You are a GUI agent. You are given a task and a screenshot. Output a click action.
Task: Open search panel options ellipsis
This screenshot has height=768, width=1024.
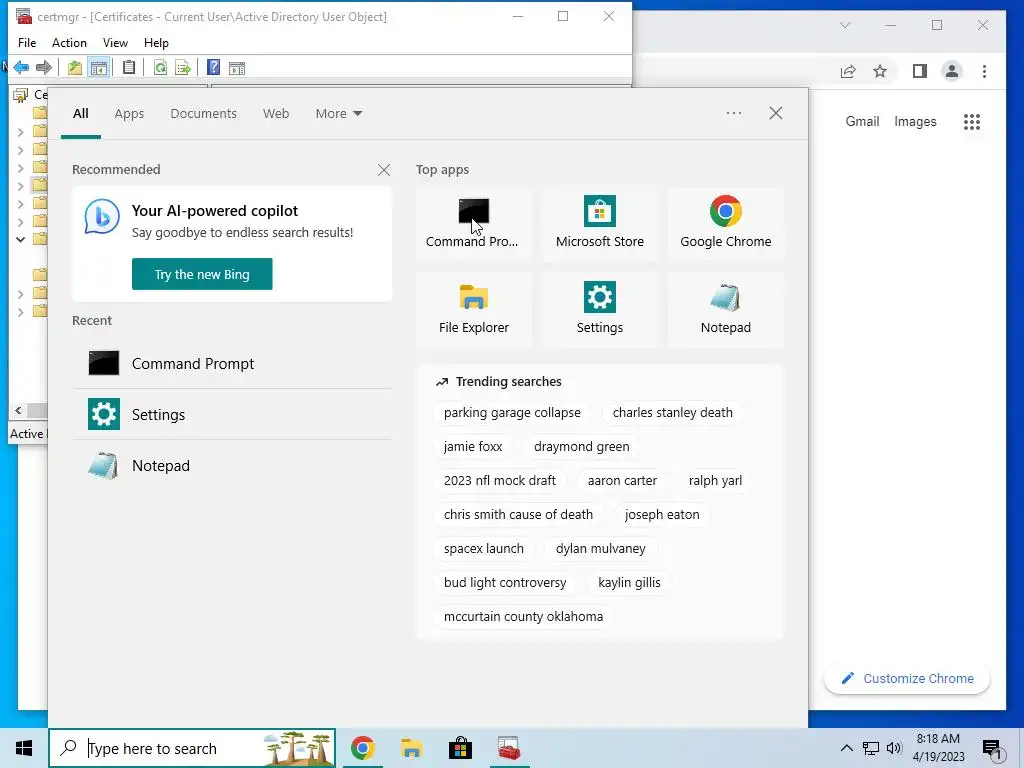[733, 113]
